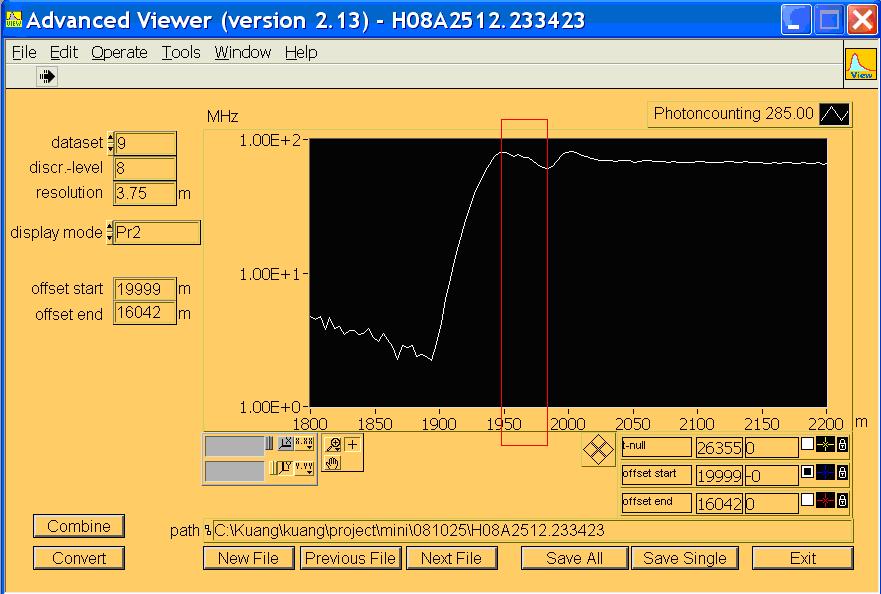Click the 2200 X-axis label
This screenshot has width=881, height=594.
(x=826, y=424)
